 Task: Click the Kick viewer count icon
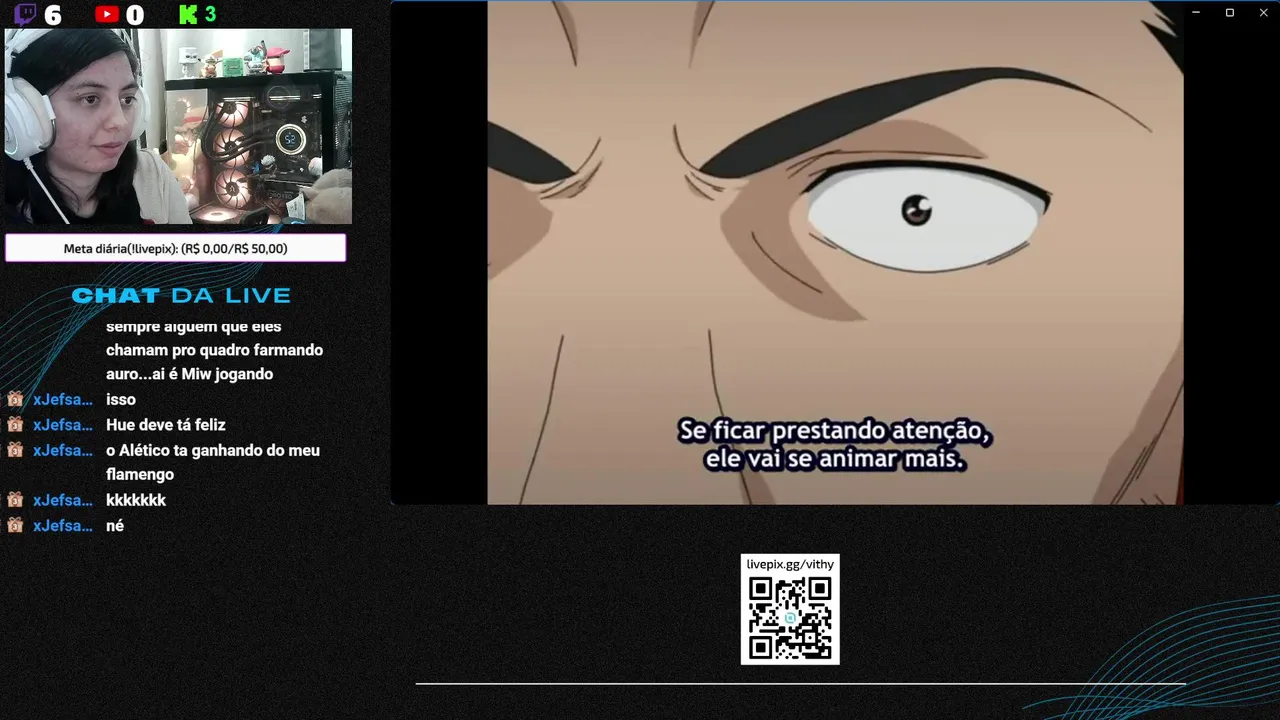188,14
